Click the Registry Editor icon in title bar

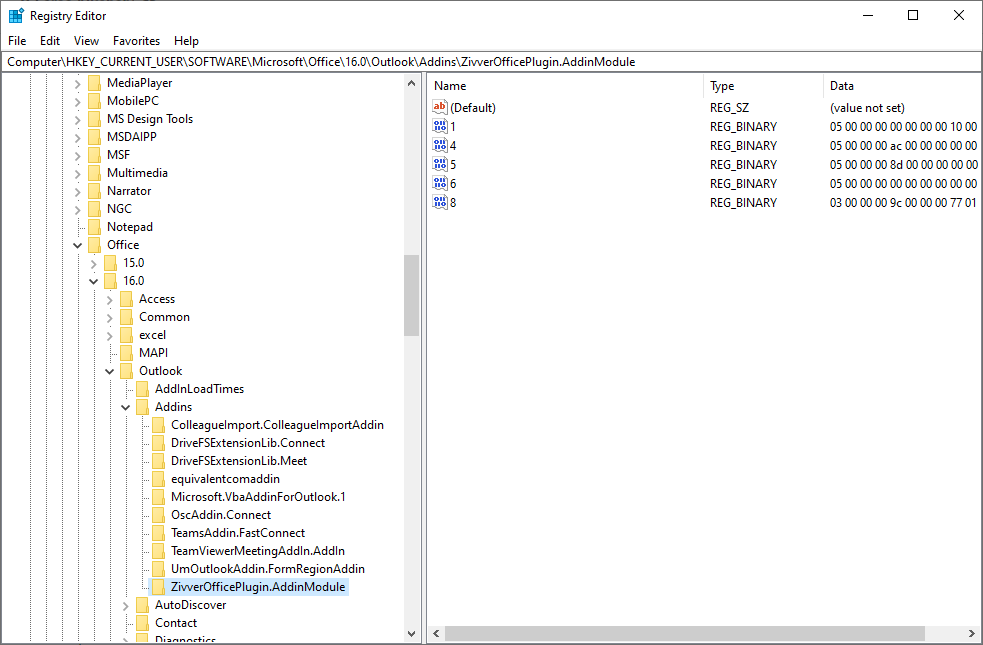tap(15, 15)
